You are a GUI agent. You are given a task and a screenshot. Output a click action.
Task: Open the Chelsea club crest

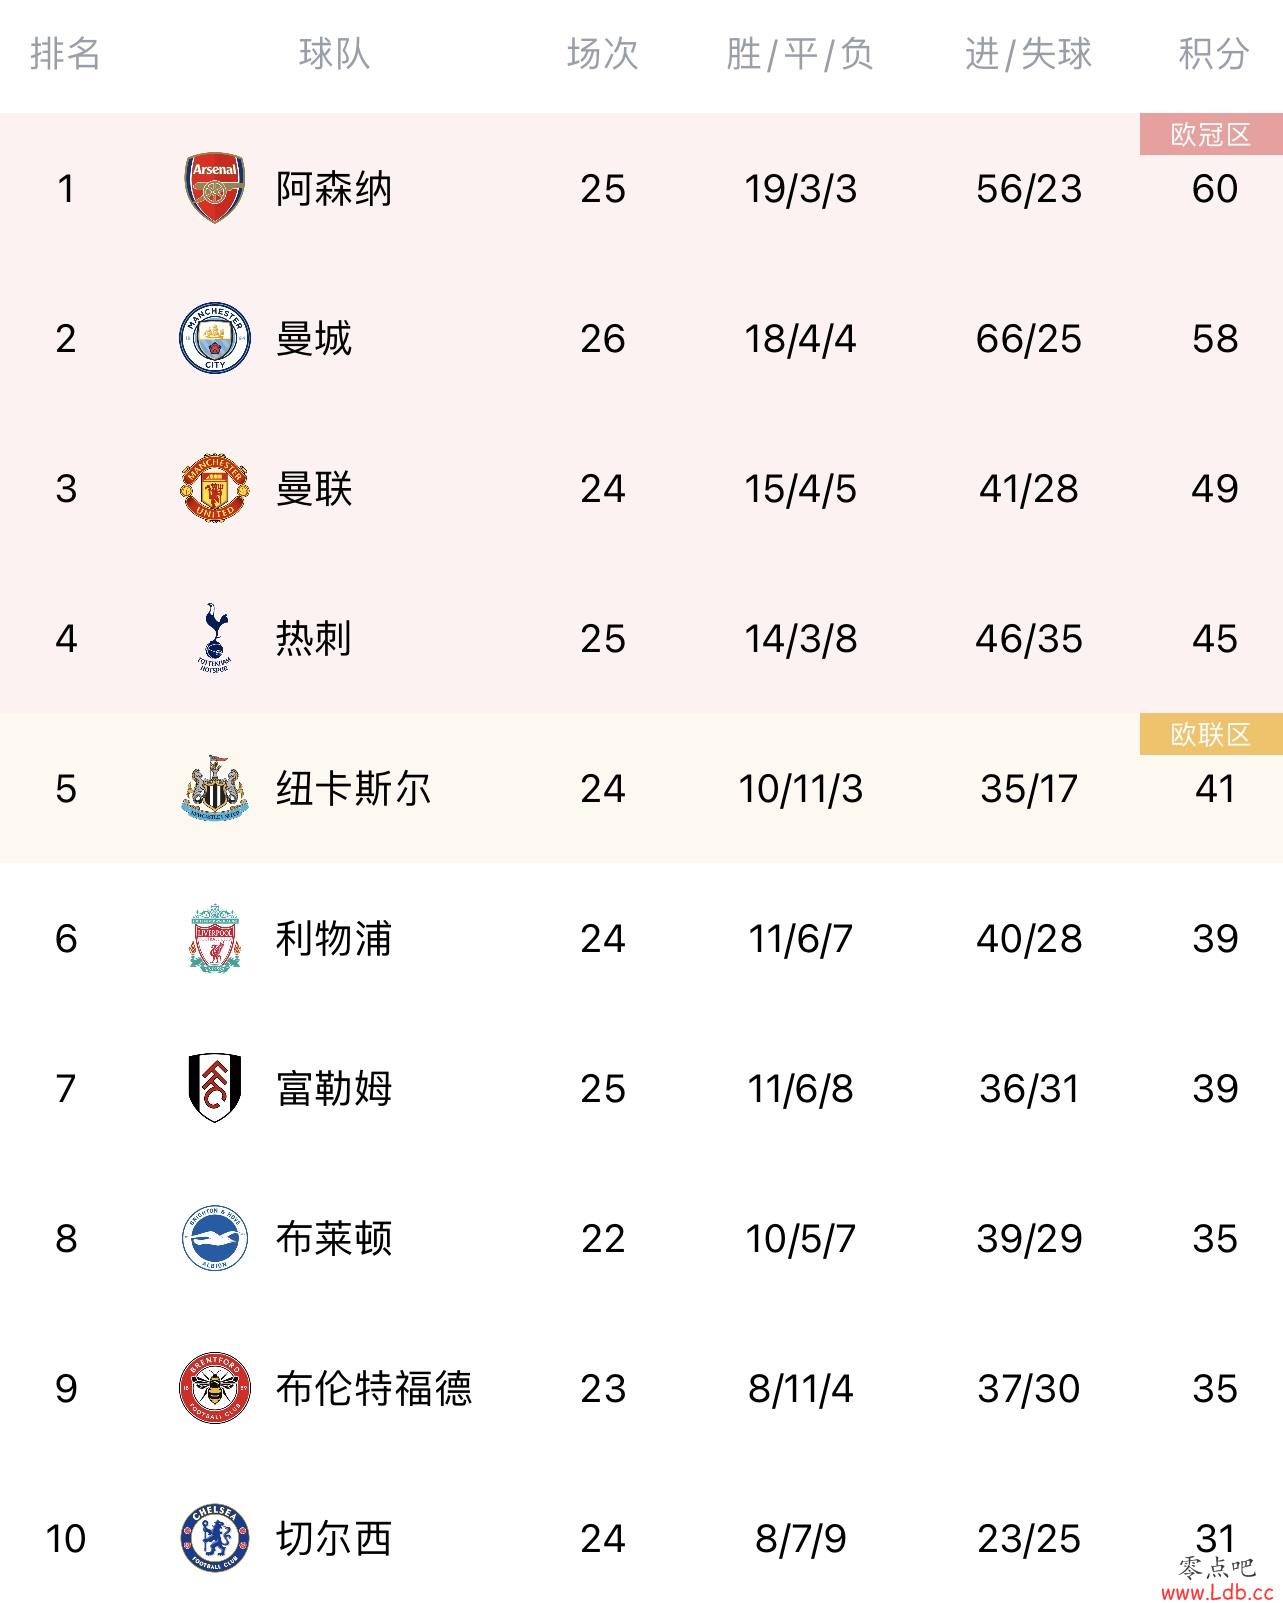(214, 1538)
